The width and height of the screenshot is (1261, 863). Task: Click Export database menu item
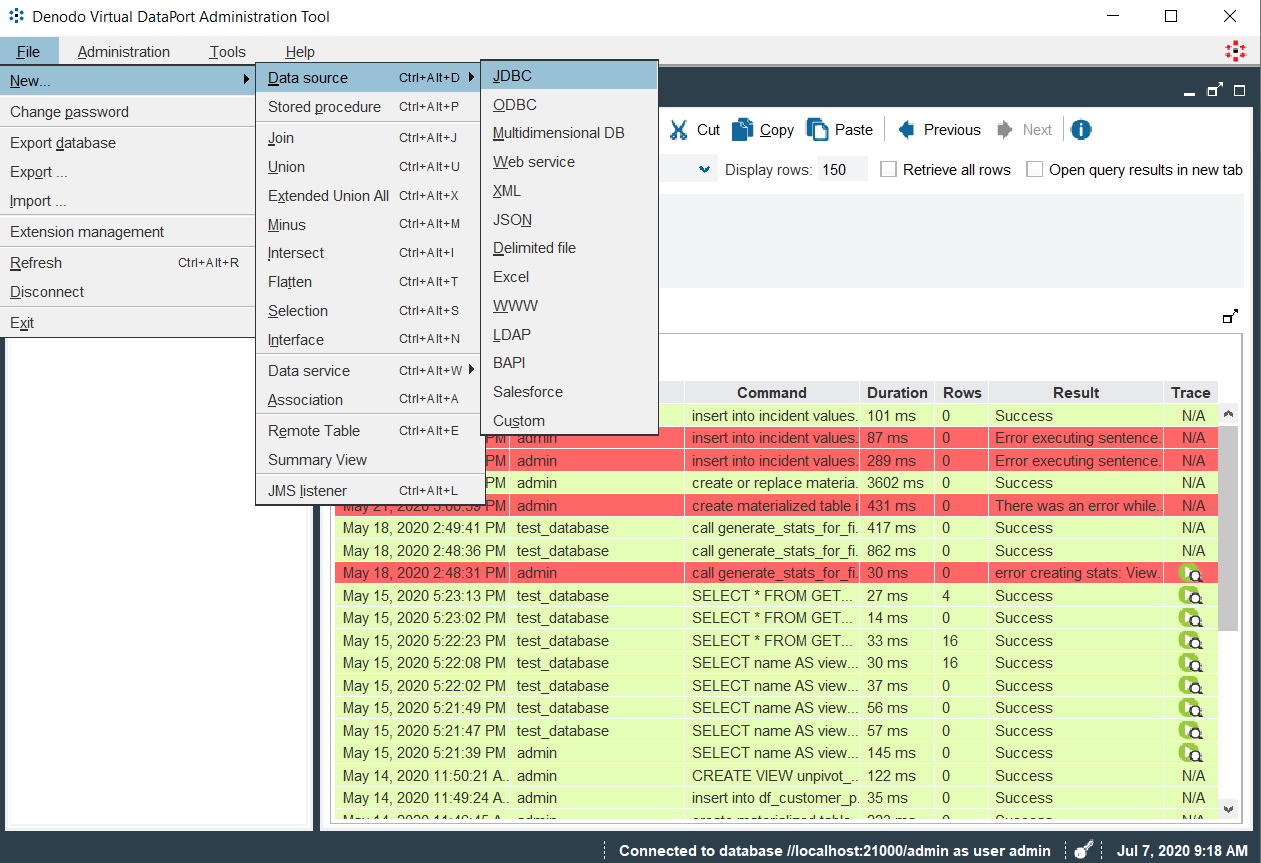[x=128, y=143]
